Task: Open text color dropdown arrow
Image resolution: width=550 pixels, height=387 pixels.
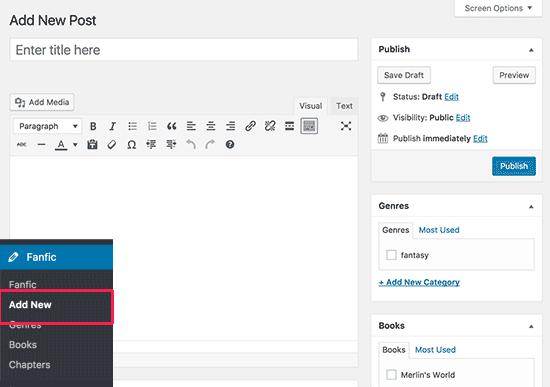Action: point(75,145)
